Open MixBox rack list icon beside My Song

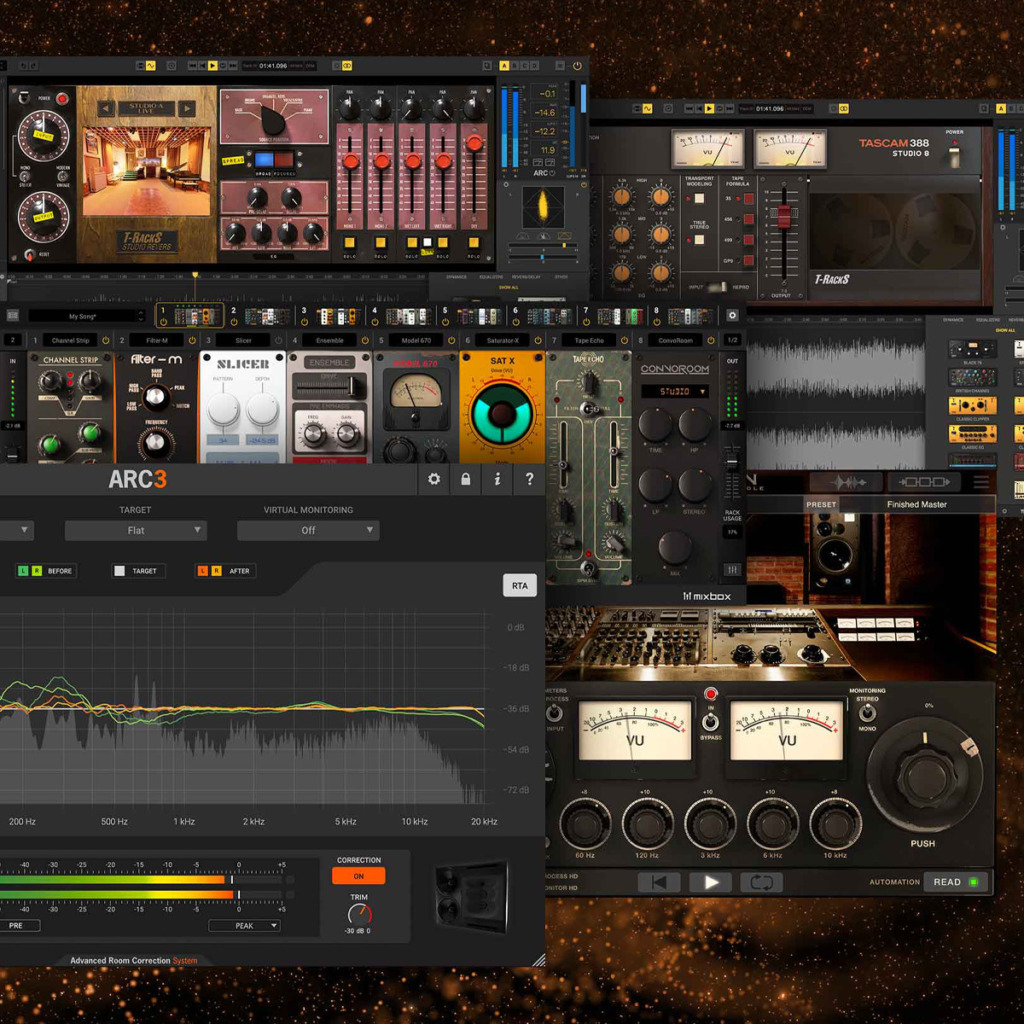coord(12,316)
